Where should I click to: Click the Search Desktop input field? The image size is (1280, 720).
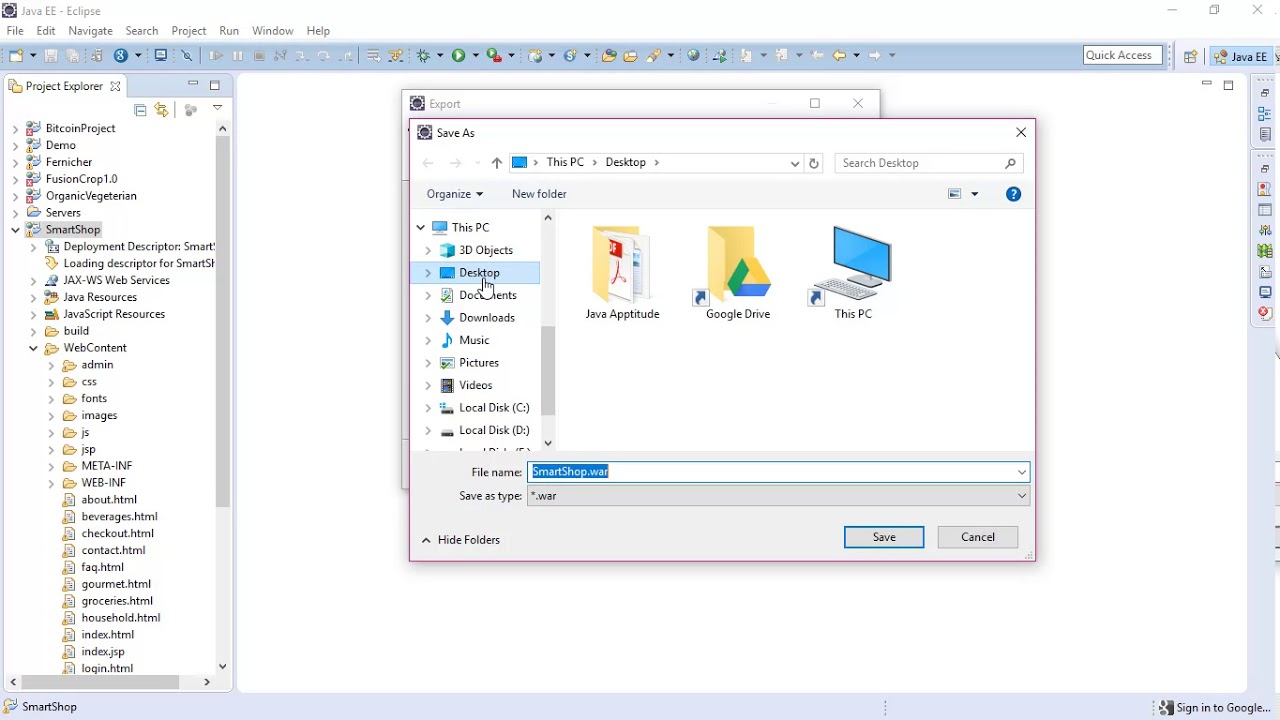[929, 163]
